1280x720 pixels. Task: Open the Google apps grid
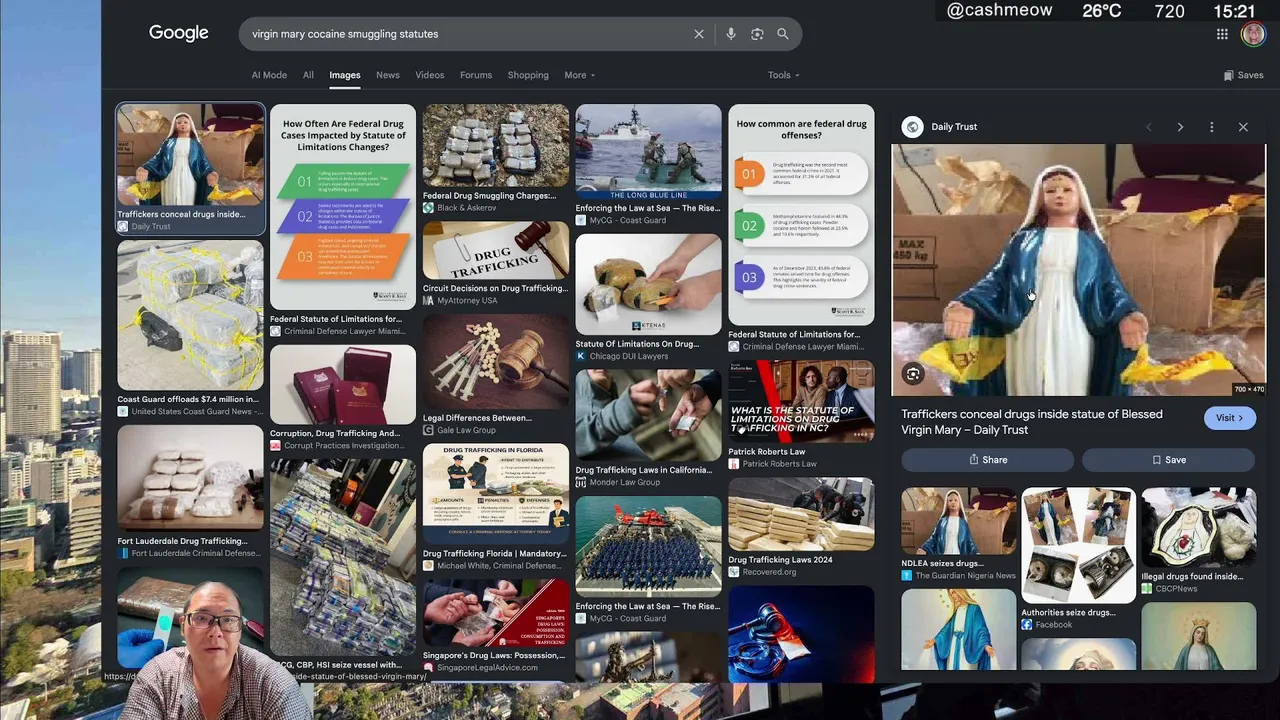point(1222,34)
